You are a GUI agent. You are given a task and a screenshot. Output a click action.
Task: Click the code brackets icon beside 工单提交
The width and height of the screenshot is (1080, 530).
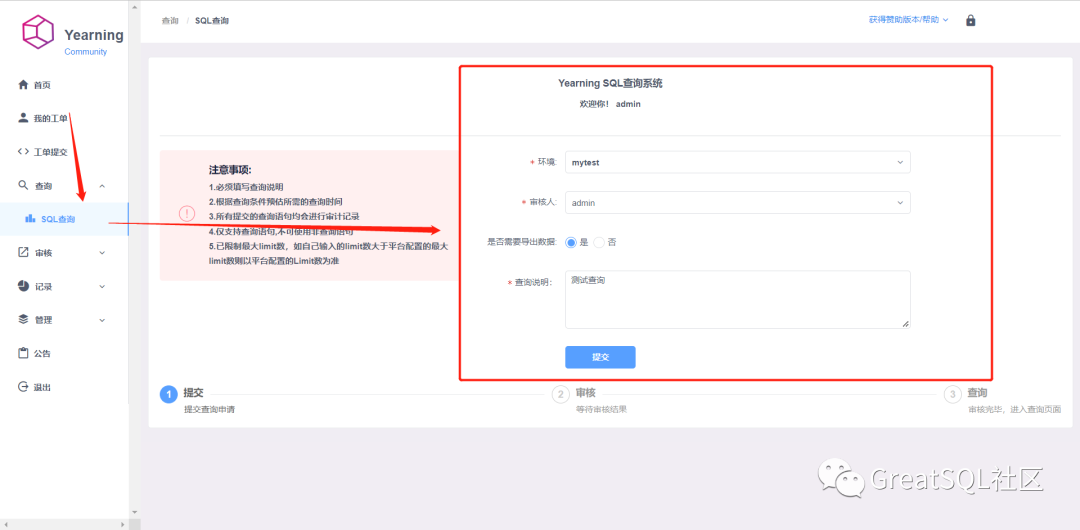tap(23, 152)
